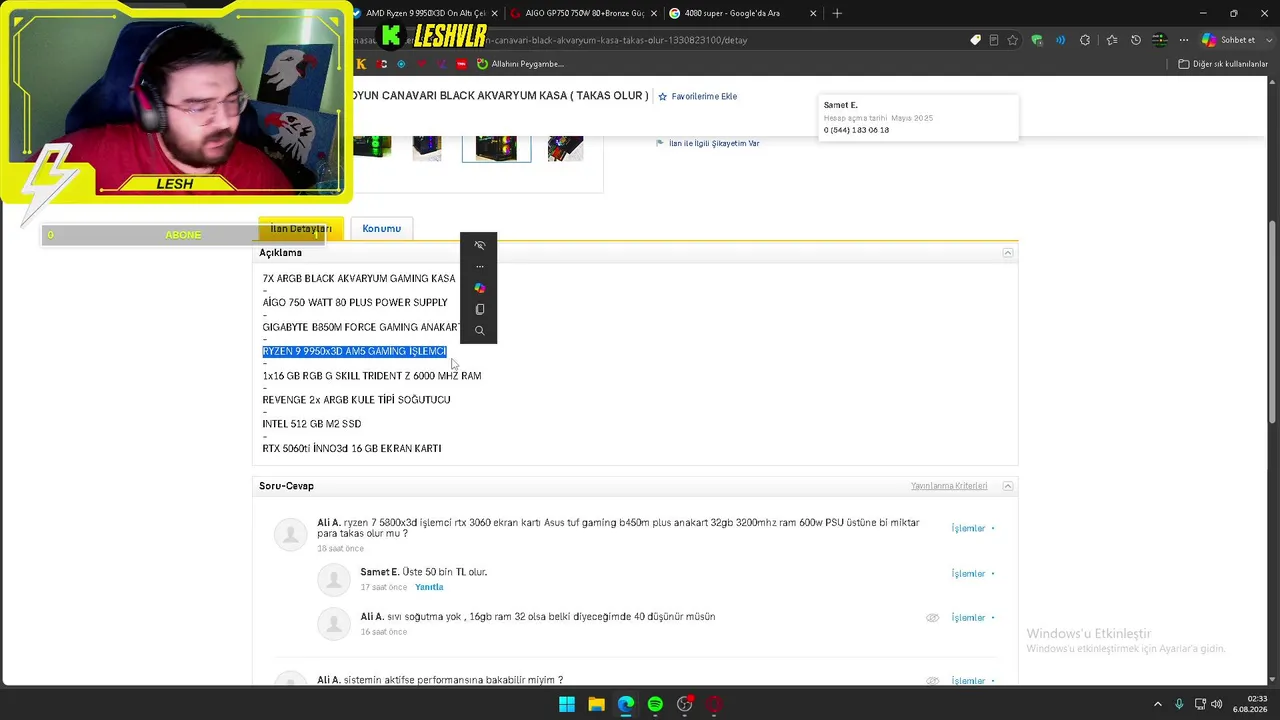Image resolution: width=1280 pixels, height=720 pixels.
Task: Open the Yayınlanma Kriterleri link
Action: tap(949, 486)
